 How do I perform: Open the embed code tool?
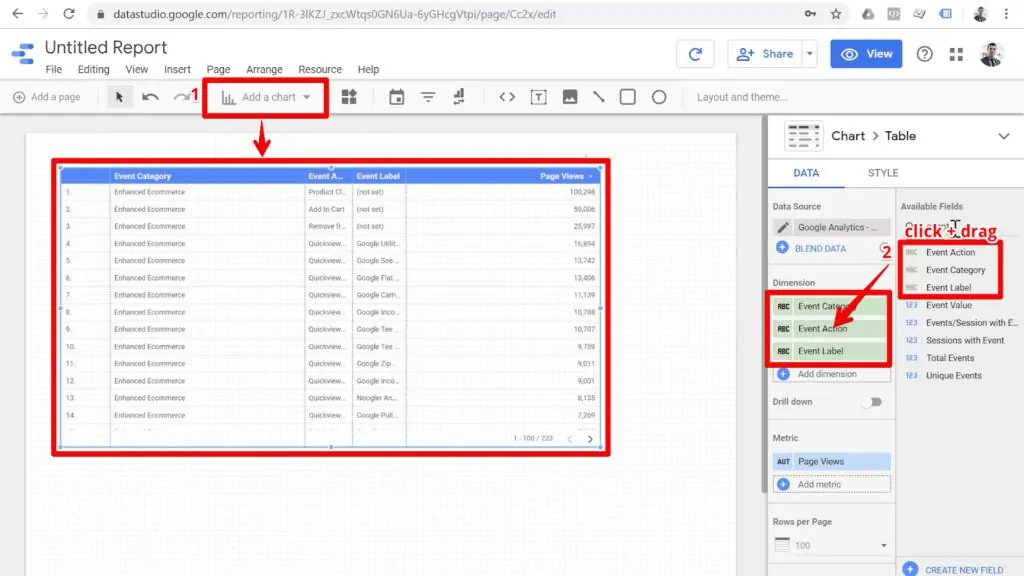click(506, 97)
